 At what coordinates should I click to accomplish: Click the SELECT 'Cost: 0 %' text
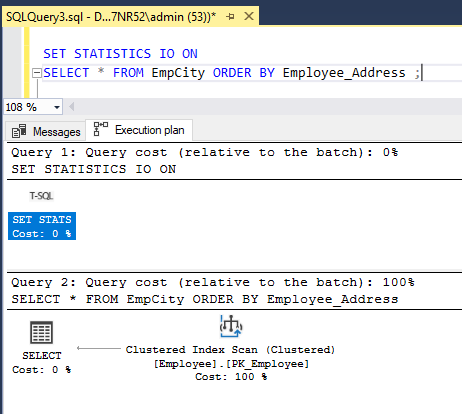(x=42, y=369)
